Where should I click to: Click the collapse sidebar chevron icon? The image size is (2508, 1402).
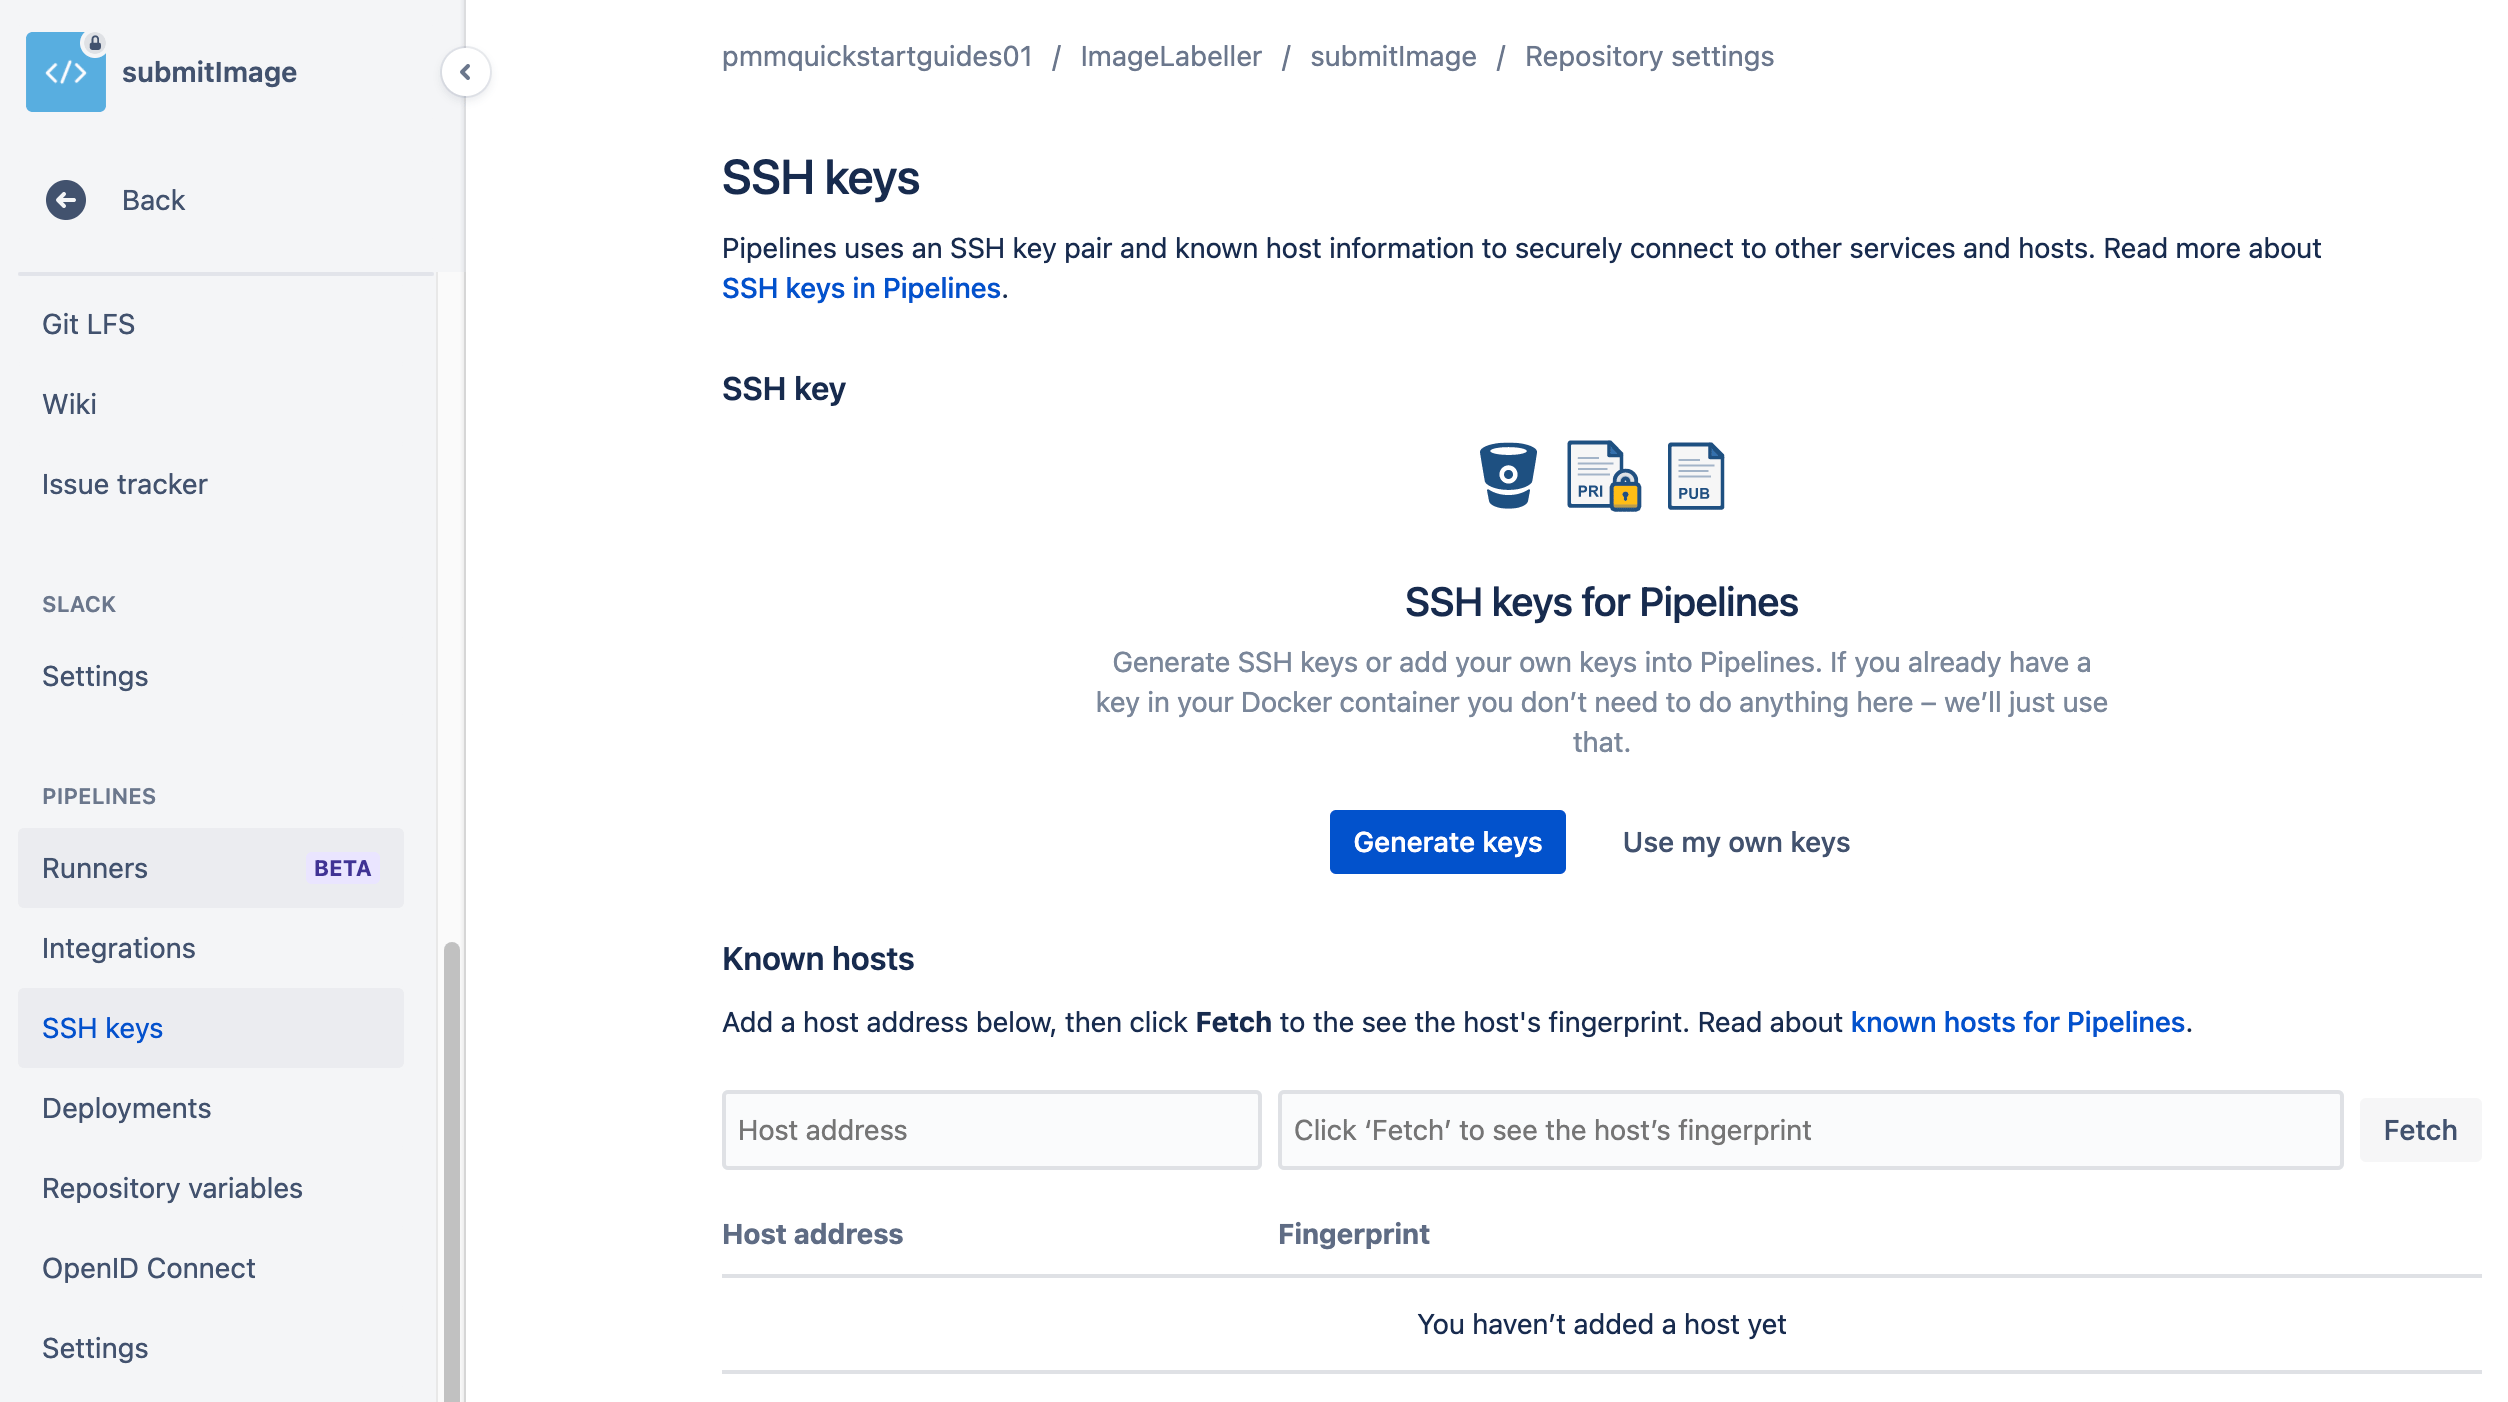(x=465, y=71)
